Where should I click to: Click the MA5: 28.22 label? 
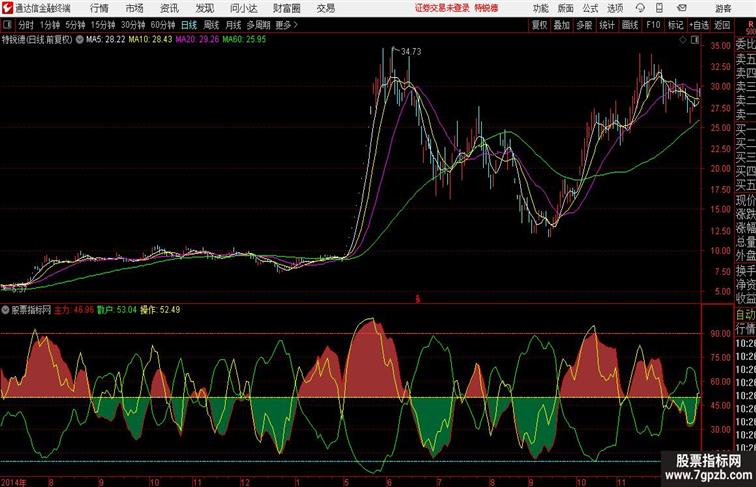[106, 40]
